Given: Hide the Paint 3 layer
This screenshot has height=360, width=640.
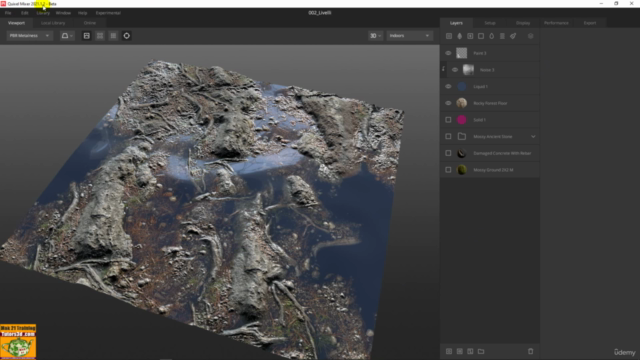Looking at the screenshot, I should (x=448, y=53).
